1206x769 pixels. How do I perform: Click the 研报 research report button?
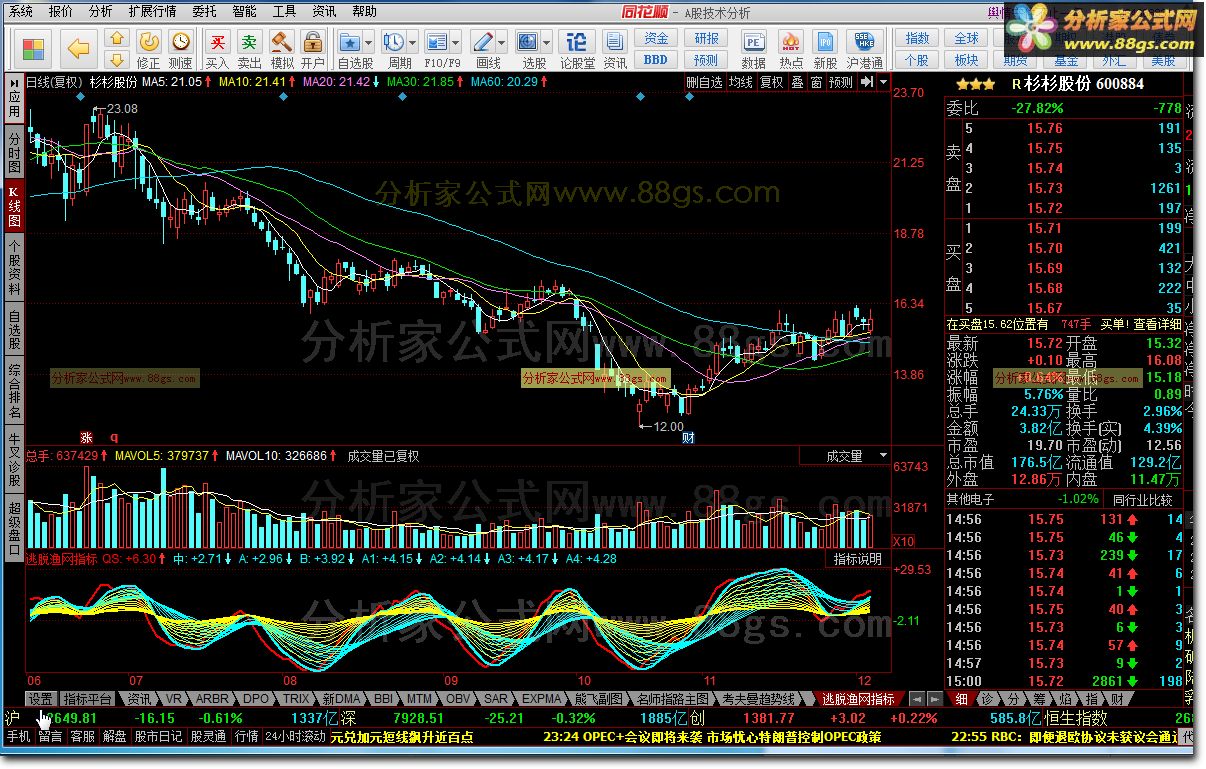(x=706, y=39)
